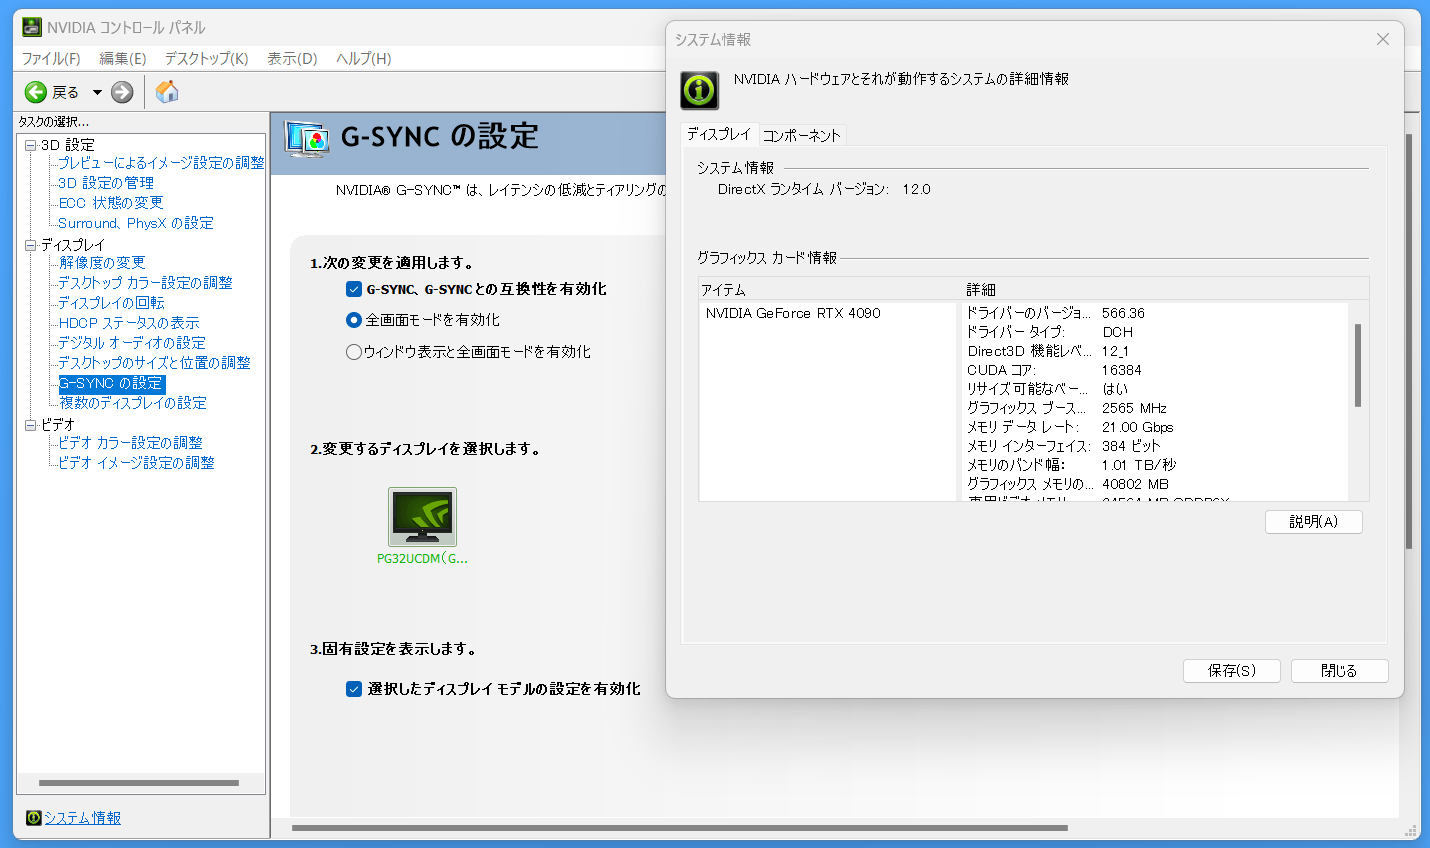Viewport: 1430px width, 848px height.
Task: Select the PG32UCDM display monitor icon
Action: [x=422, y=516]
